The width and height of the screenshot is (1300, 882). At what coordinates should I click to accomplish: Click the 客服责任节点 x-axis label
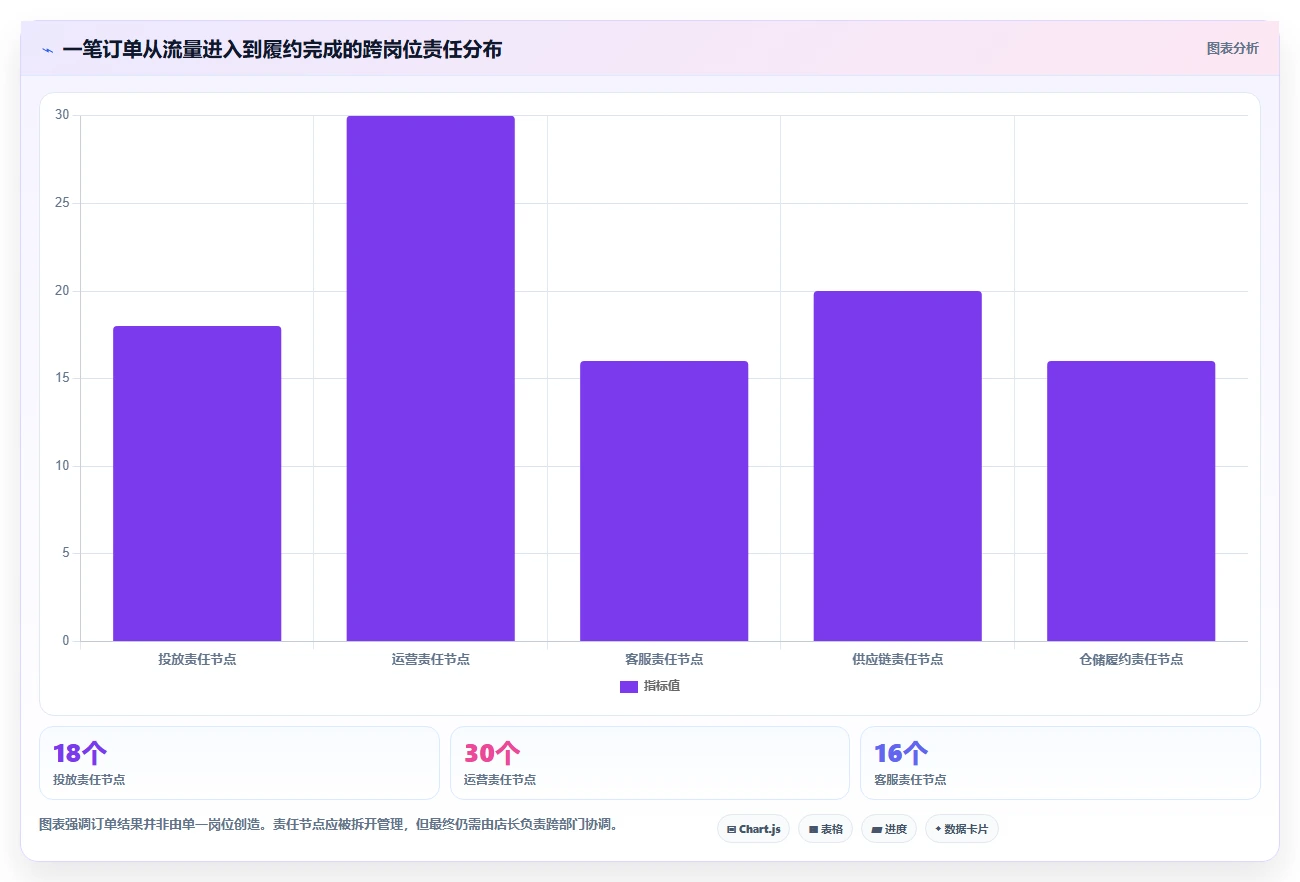pos(664,660)
